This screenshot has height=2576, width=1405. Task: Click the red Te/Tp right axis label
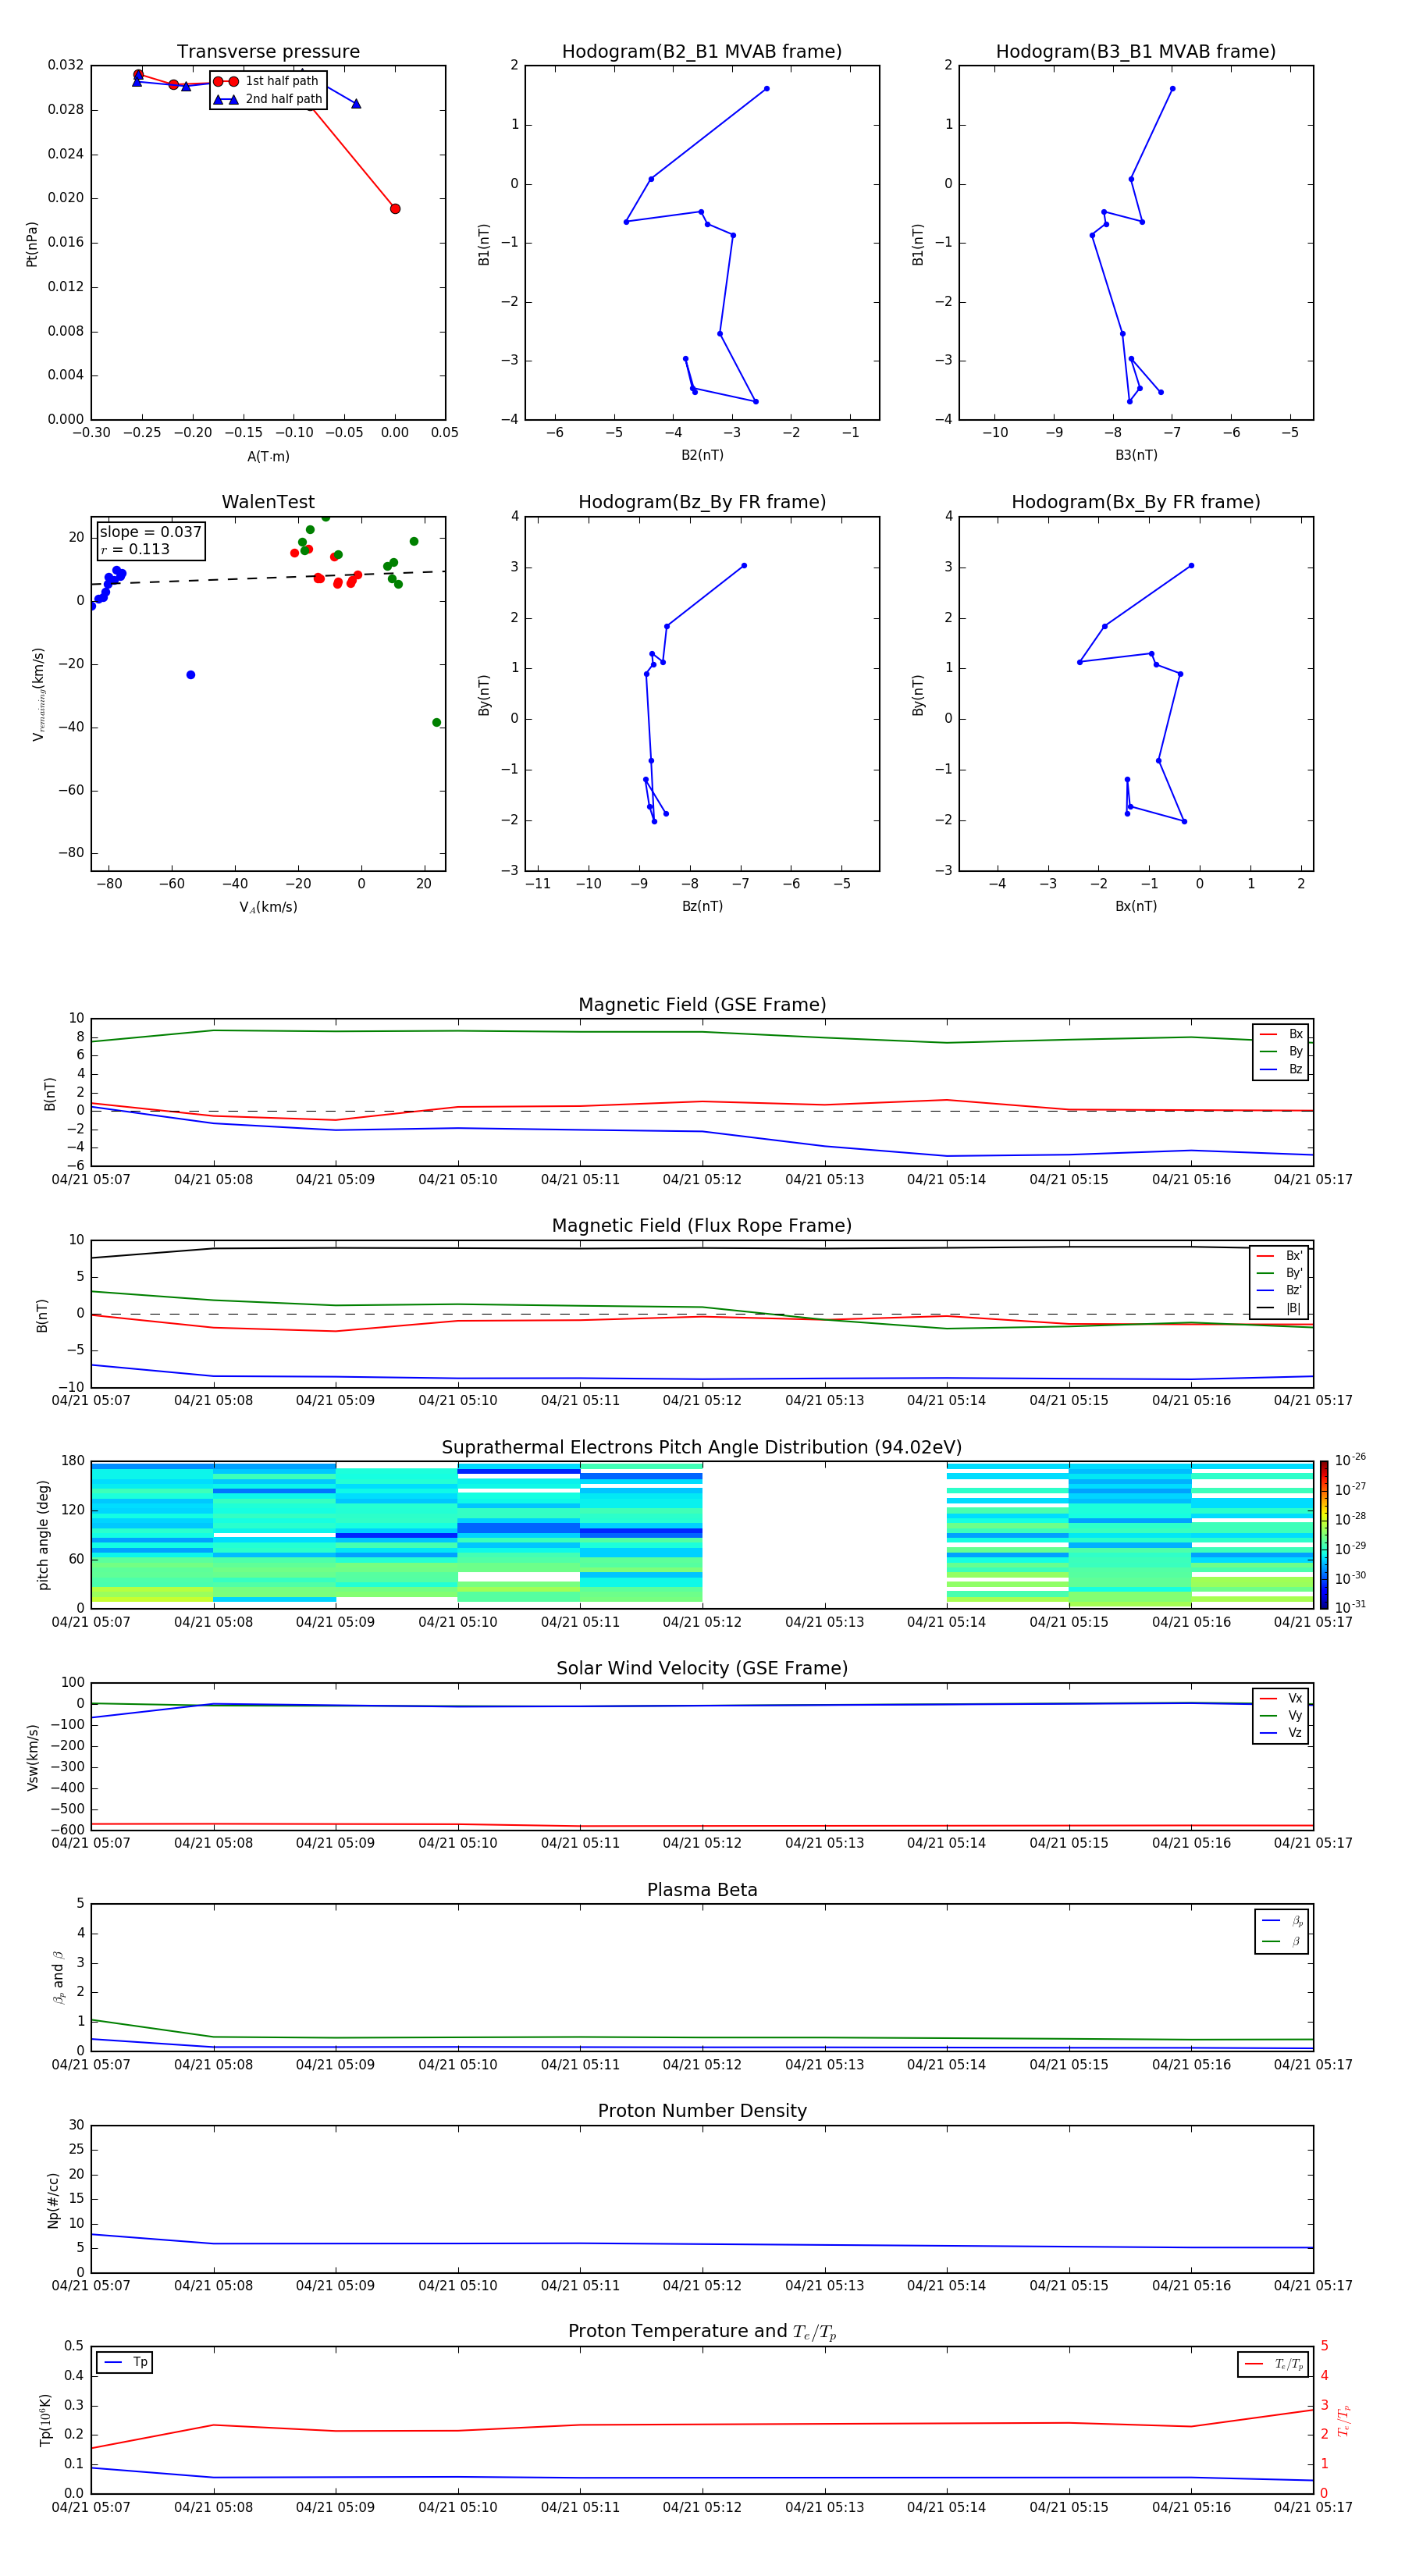(x=1343, y=2420)
